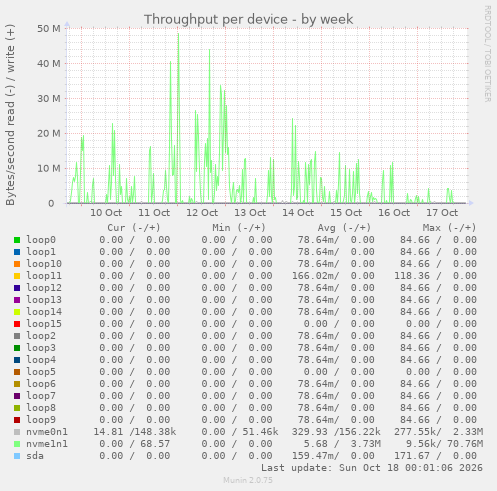
Task: Click the loop0 green legend swatch
Action: (x=17, y=240)
